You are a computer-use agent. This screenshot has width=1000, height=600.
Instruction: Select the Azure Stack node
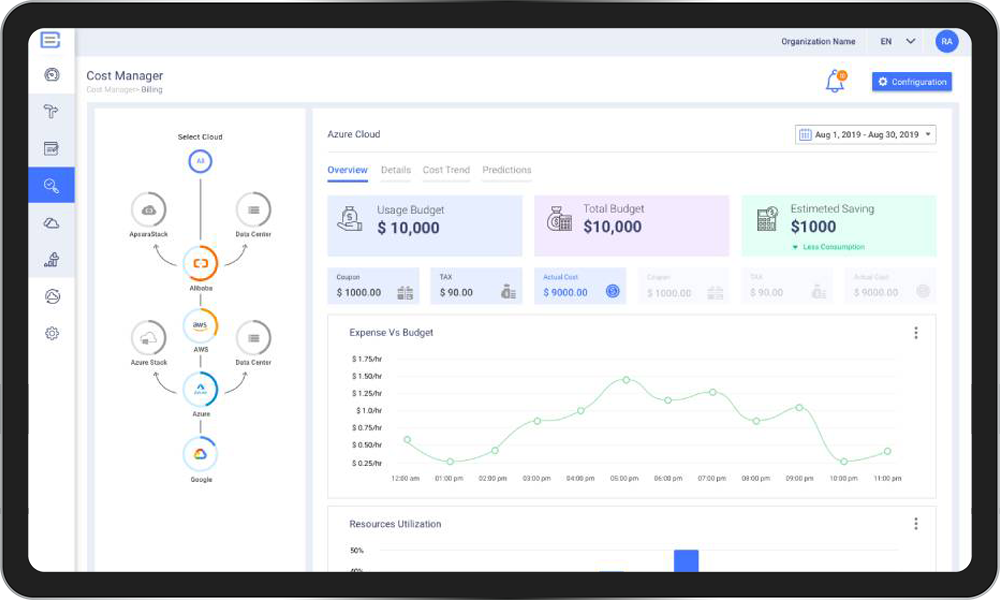click(149, 338)
